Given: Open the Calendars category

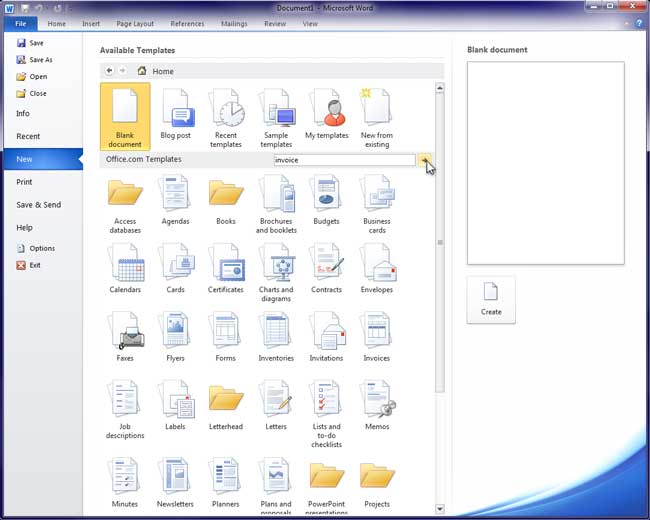Looking at the screenshot, I should coord(125,269).
